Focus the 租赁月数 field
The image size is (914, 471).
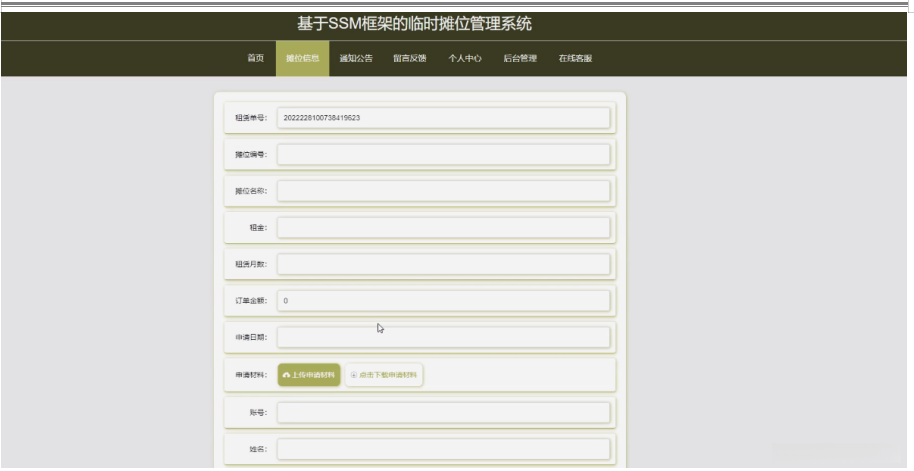(x=444, y=265)
